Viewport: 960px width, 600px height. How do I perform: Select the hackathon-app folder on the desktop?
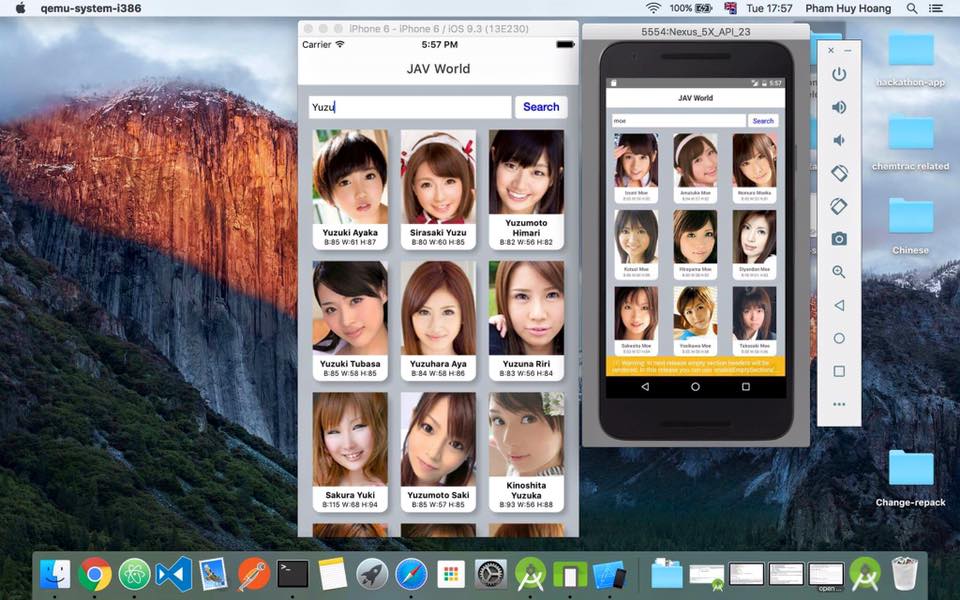[910, 50]
